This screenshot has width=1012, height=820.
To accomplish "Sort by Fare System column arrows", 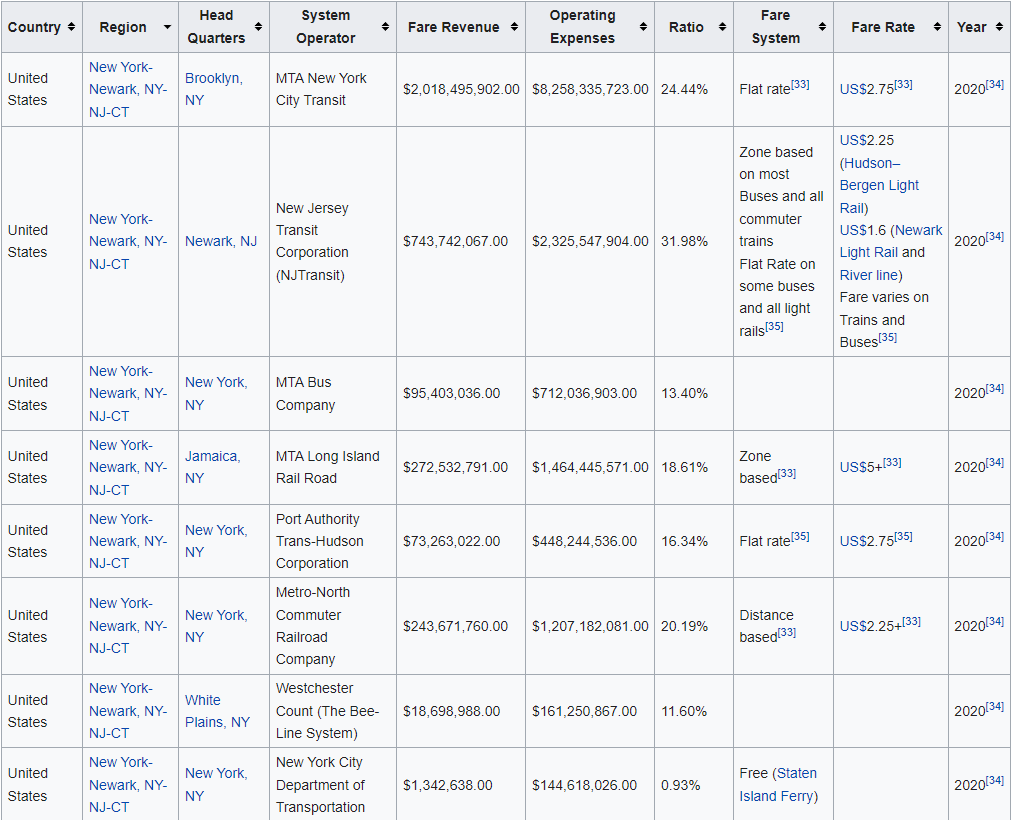I will pyautogui.click(x=822, y=27).
